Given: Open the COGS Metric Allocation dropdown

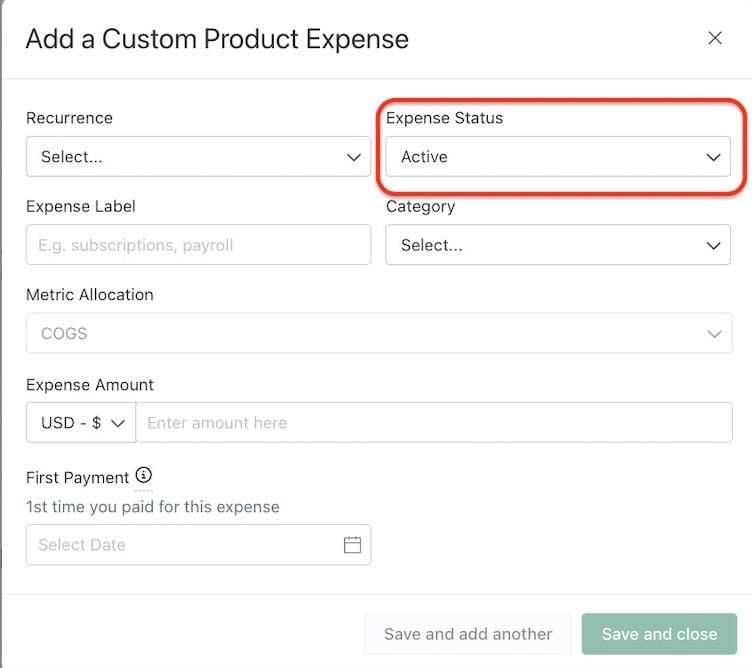Looking at the screenshot, I should click(x=379, y=333).
